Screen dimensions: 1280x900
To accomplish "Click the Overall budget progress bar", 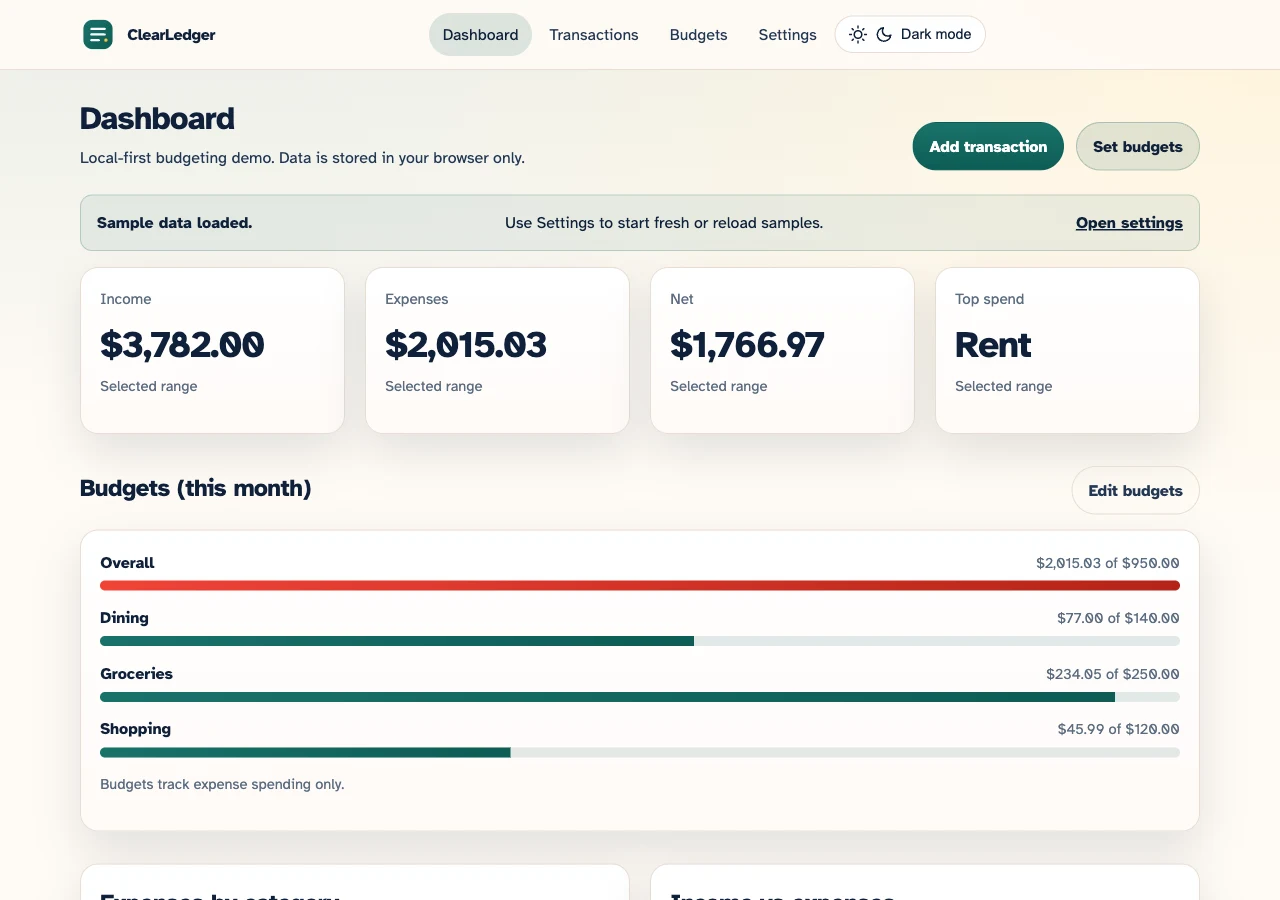I will [640, 586].
